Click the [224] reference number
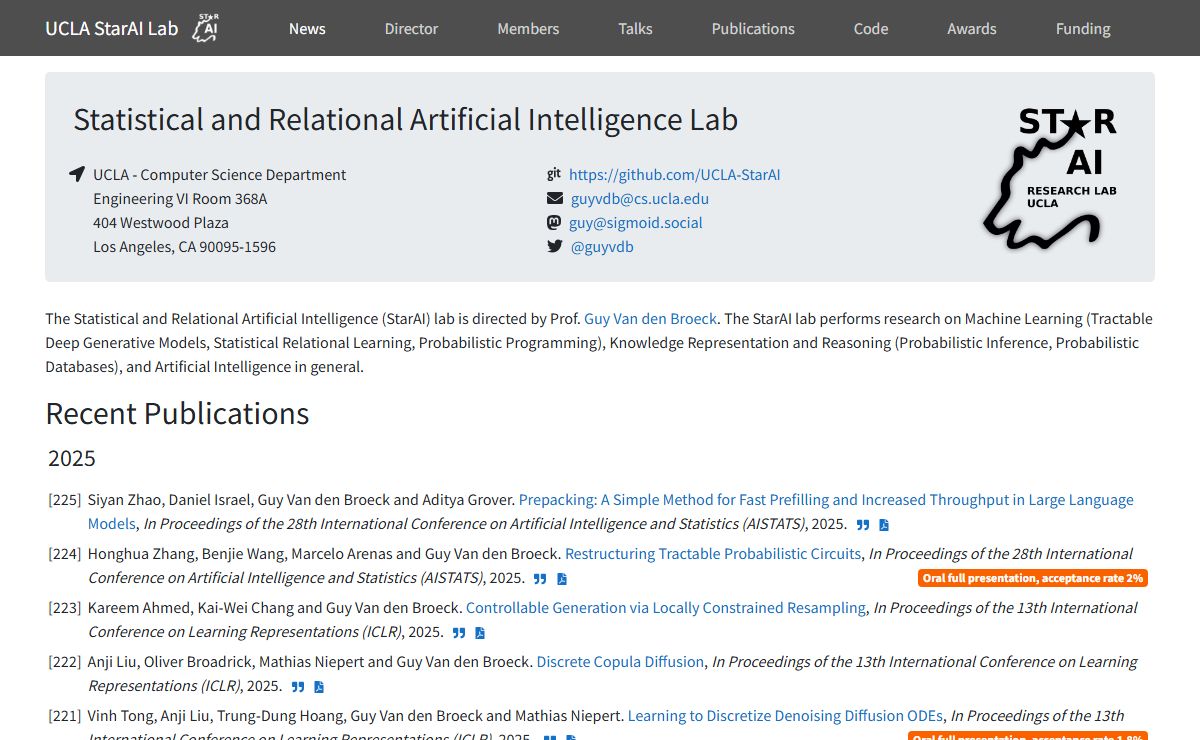This screenshot has height=740, width=1200. coord(64,553)
